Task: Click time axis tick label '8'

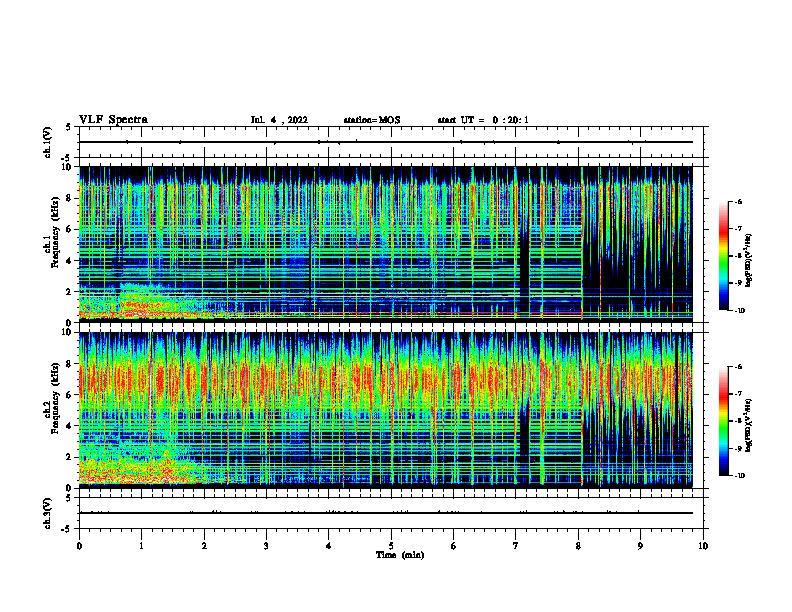Action: coord(578,546)
